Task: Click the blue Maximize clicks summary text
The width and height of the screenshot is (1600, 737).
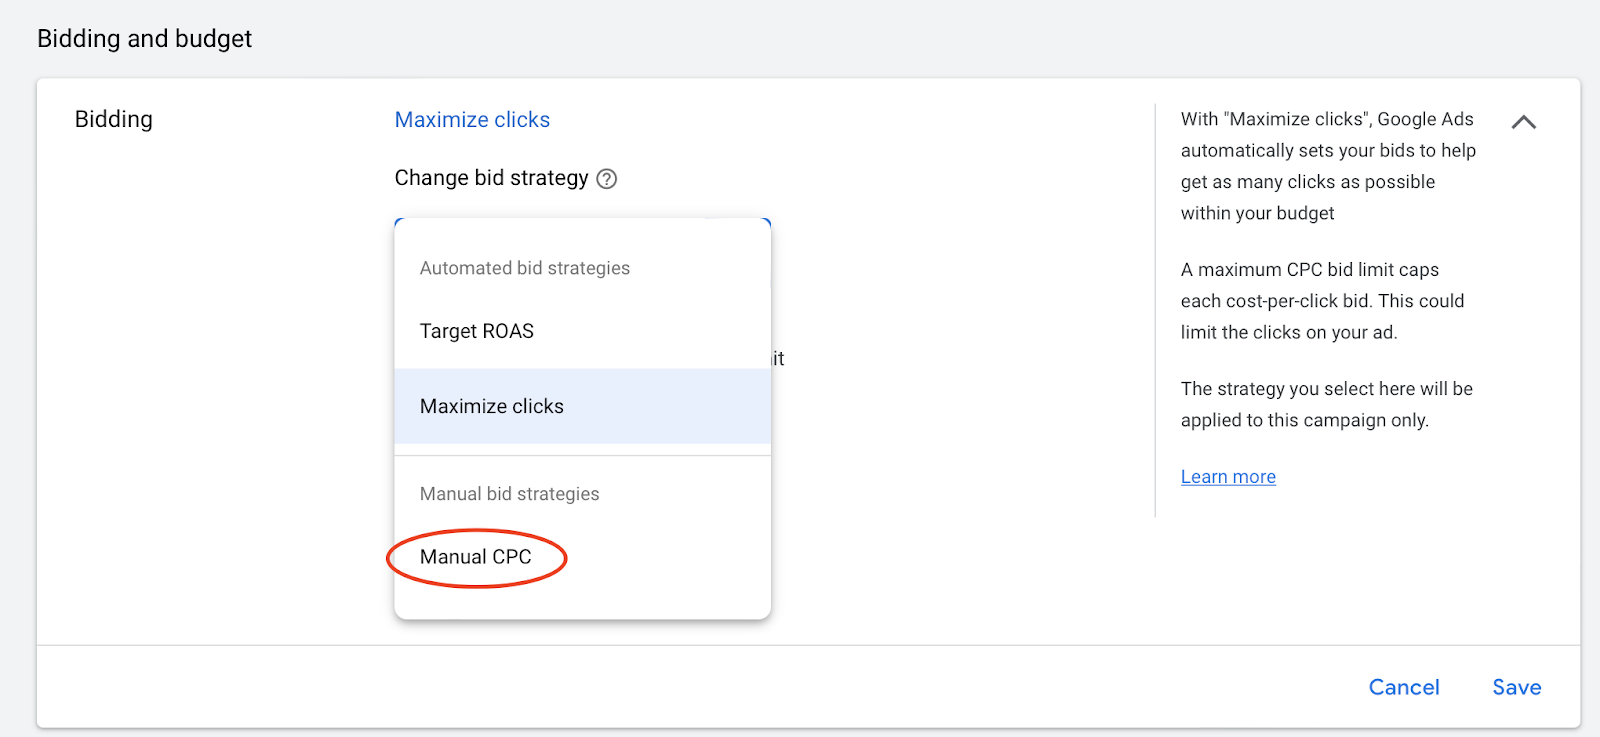Action: [x=472, y=120]
